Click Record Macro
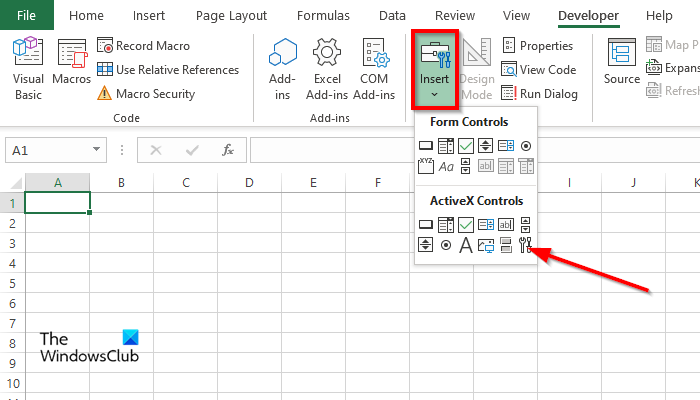Image resolution: width=700 pixels, height=400 pixels. [145, 46]
